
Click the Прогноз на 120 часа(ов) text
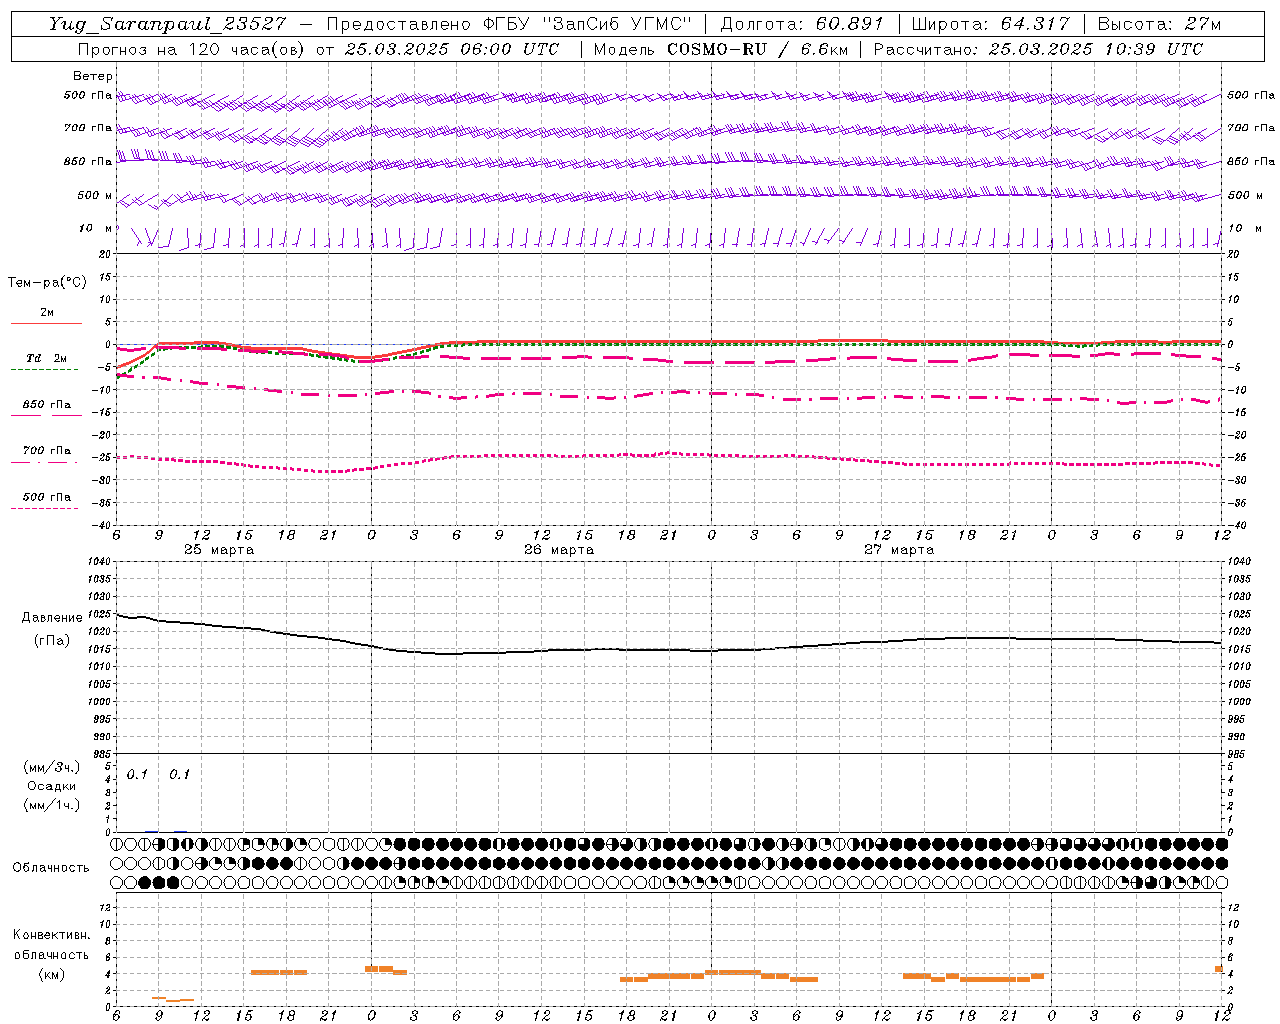click(192, 49)
